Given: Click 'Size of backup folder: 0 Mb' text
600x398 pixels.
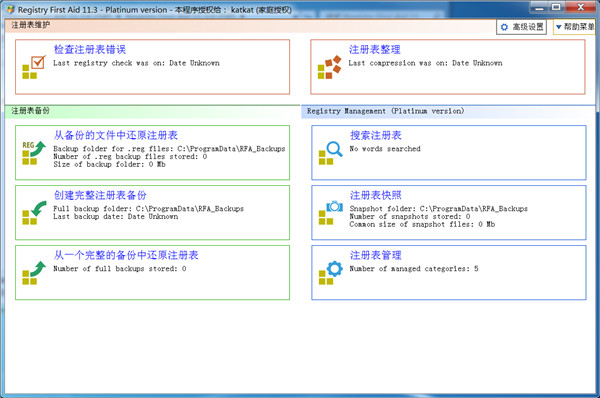Looking at the screenshot, I should click(109, 164).
